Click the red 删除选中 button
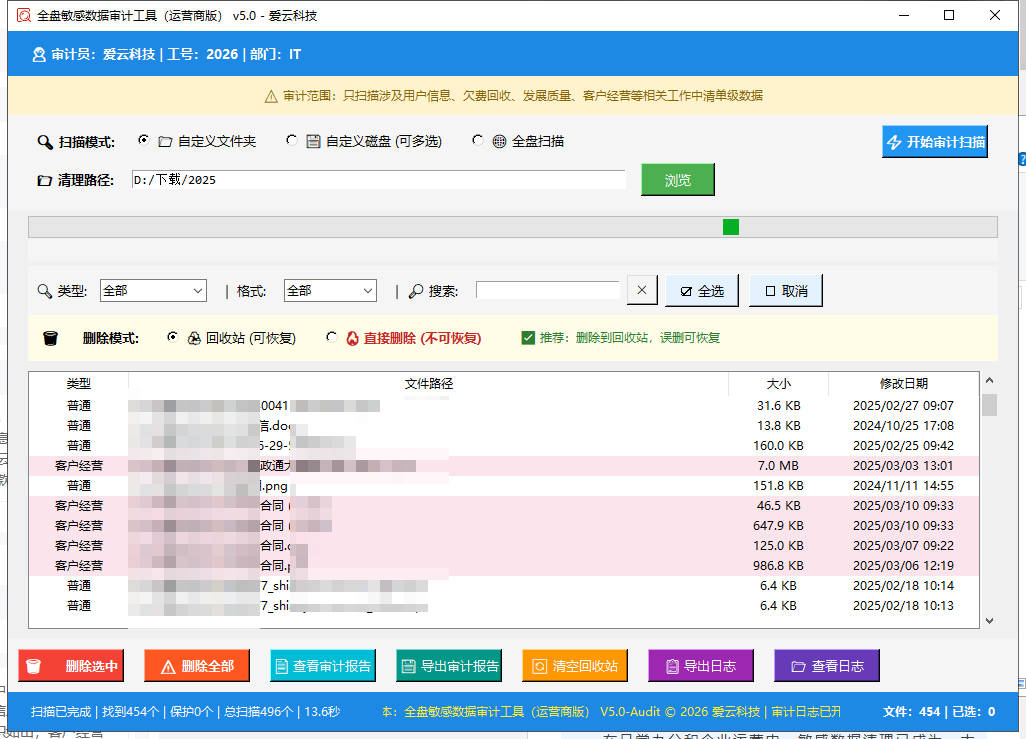Image resolution: width=1026 pixels, height=739 pixels. [x=71, y=666]
